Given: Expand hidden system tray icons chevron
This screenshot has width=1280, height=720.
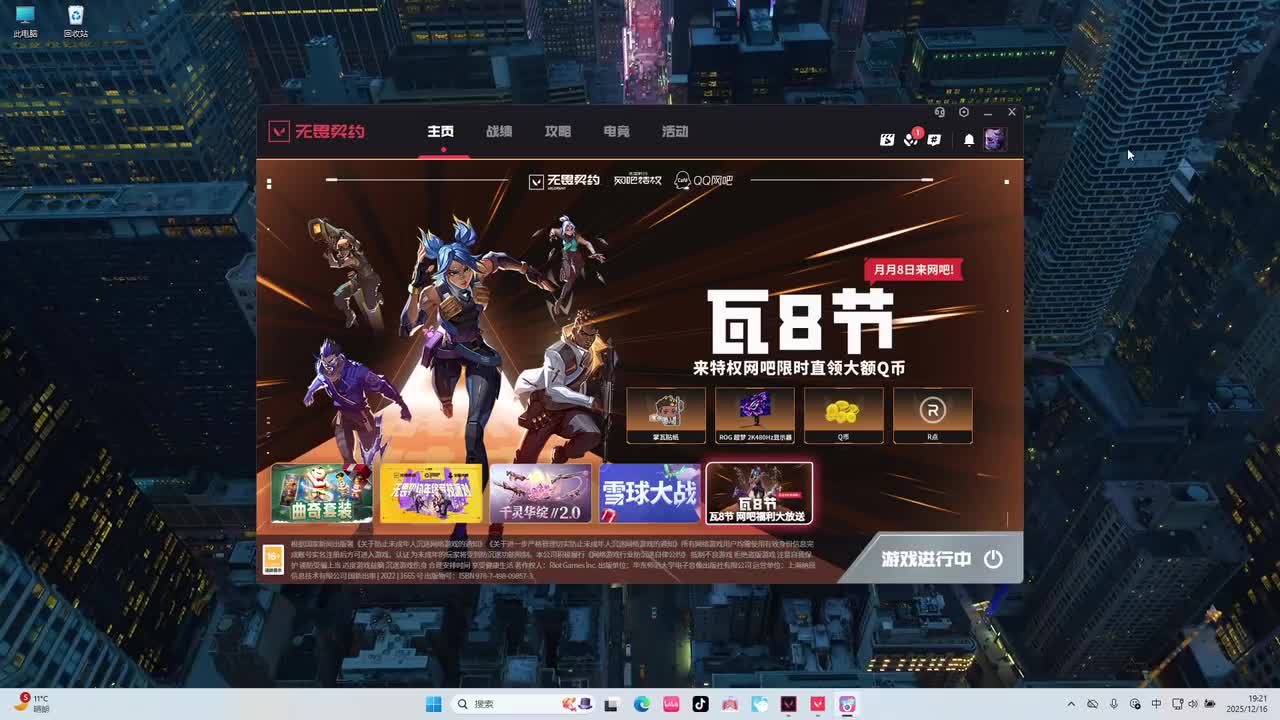Looking at the screenshot, I should coord(1071,704).
